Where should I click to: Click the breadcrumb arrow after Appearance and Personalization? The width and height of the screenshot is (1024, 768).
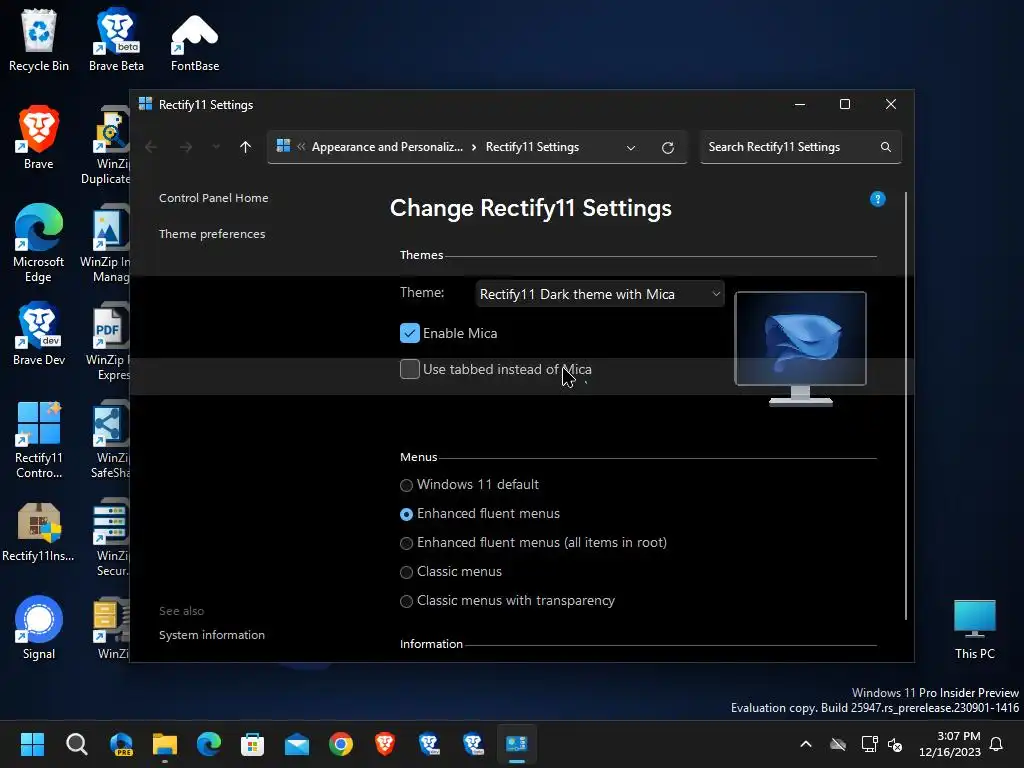pos(474,147)
